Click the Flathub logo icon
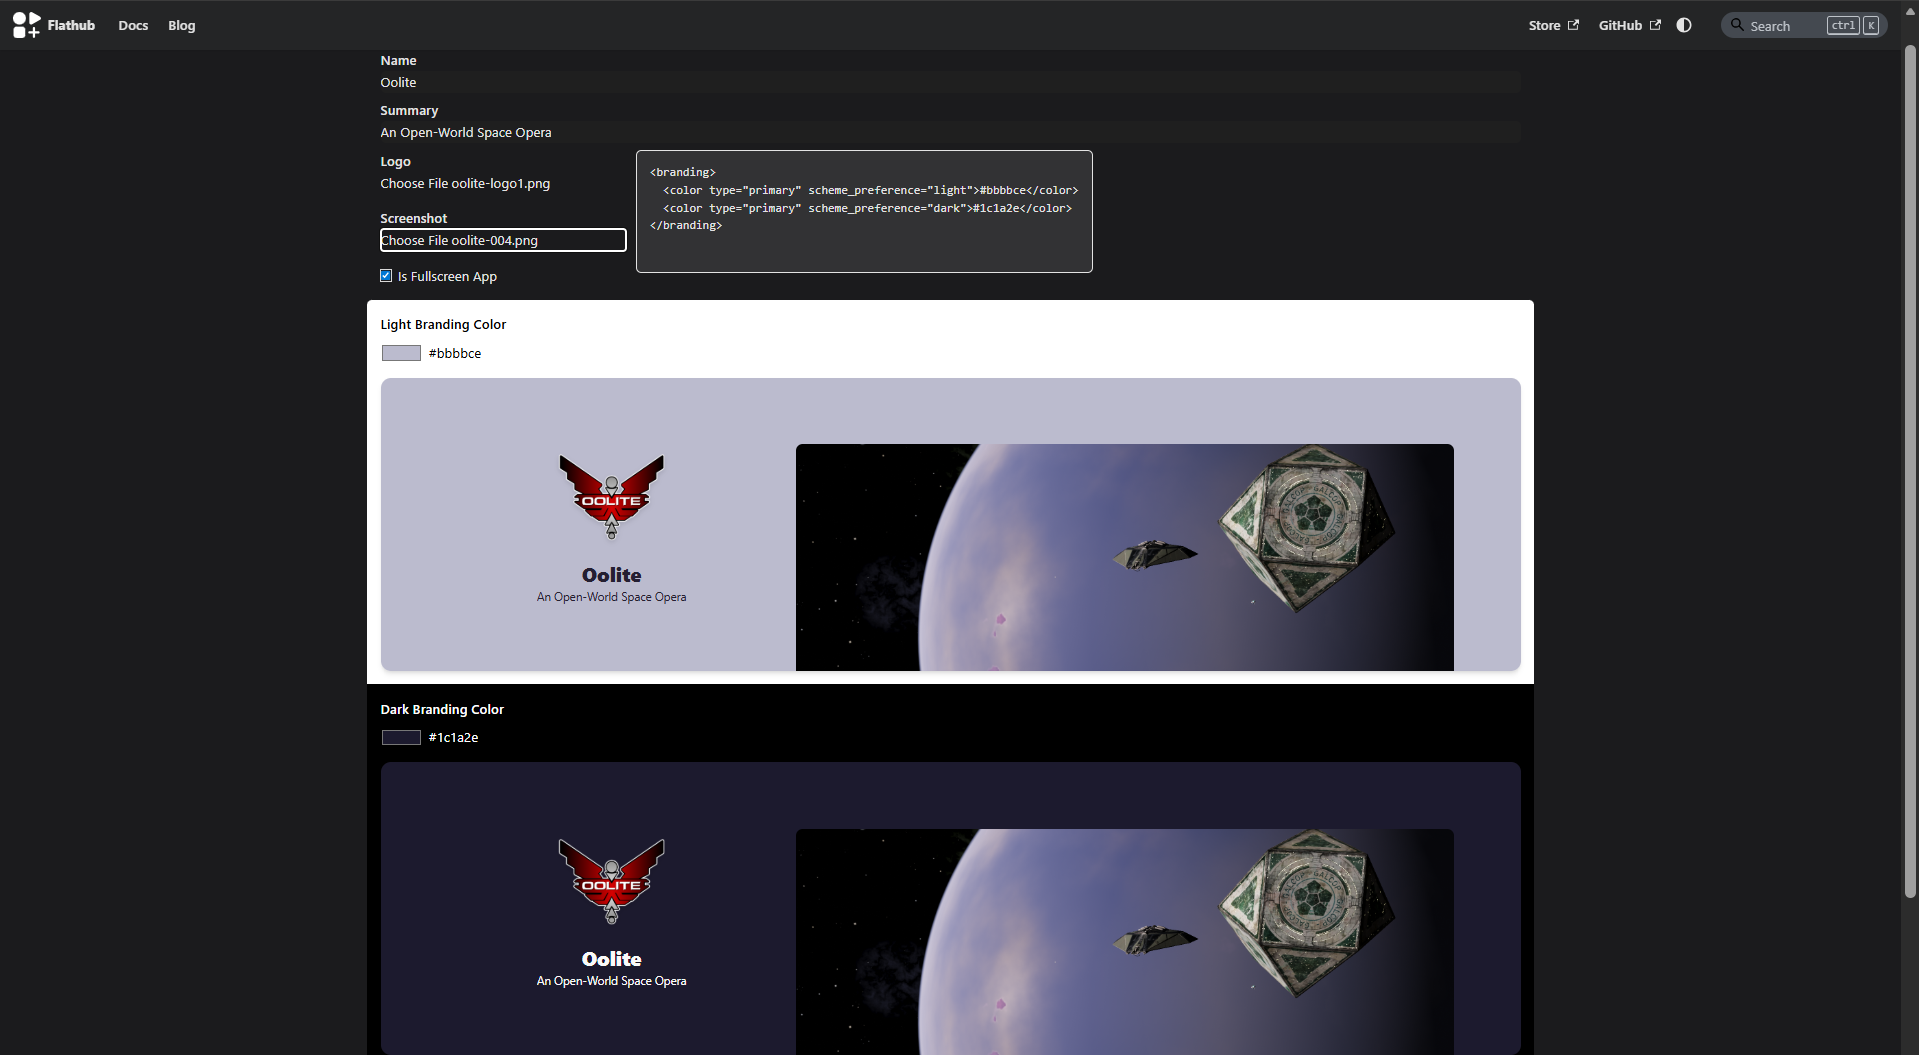This screenshot has width=1919, height=1055. [x=27, y=25]
